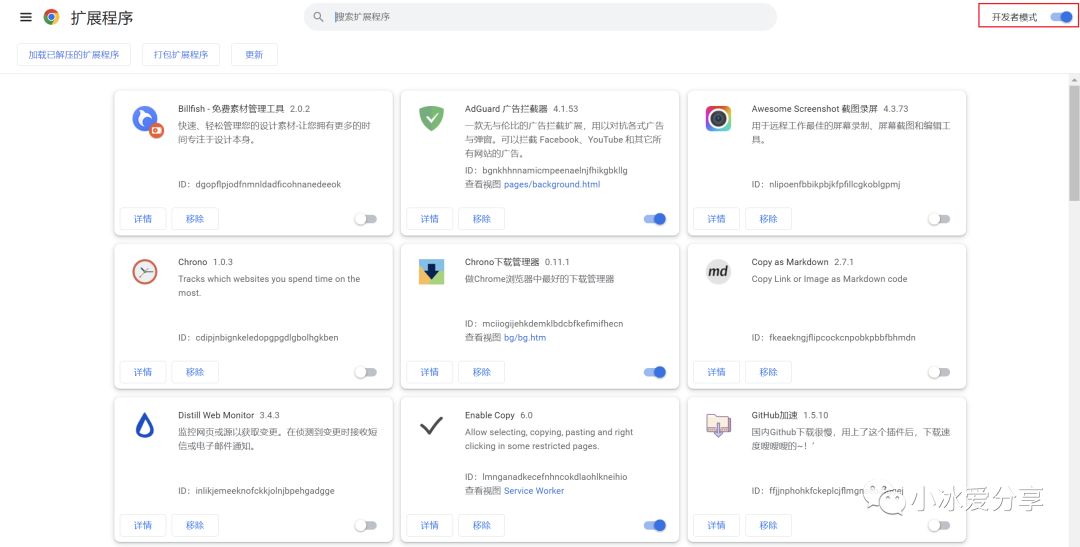This screenshot has height=547, width=1080.
Task: Click the Chrono clock icon
Action: [x=145, y=272]
